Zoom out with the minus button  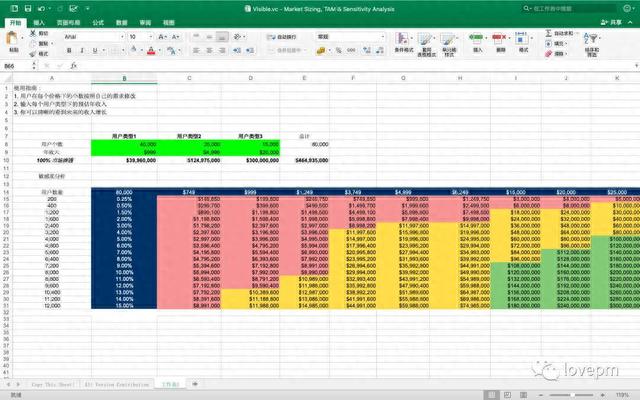[541, 395]
